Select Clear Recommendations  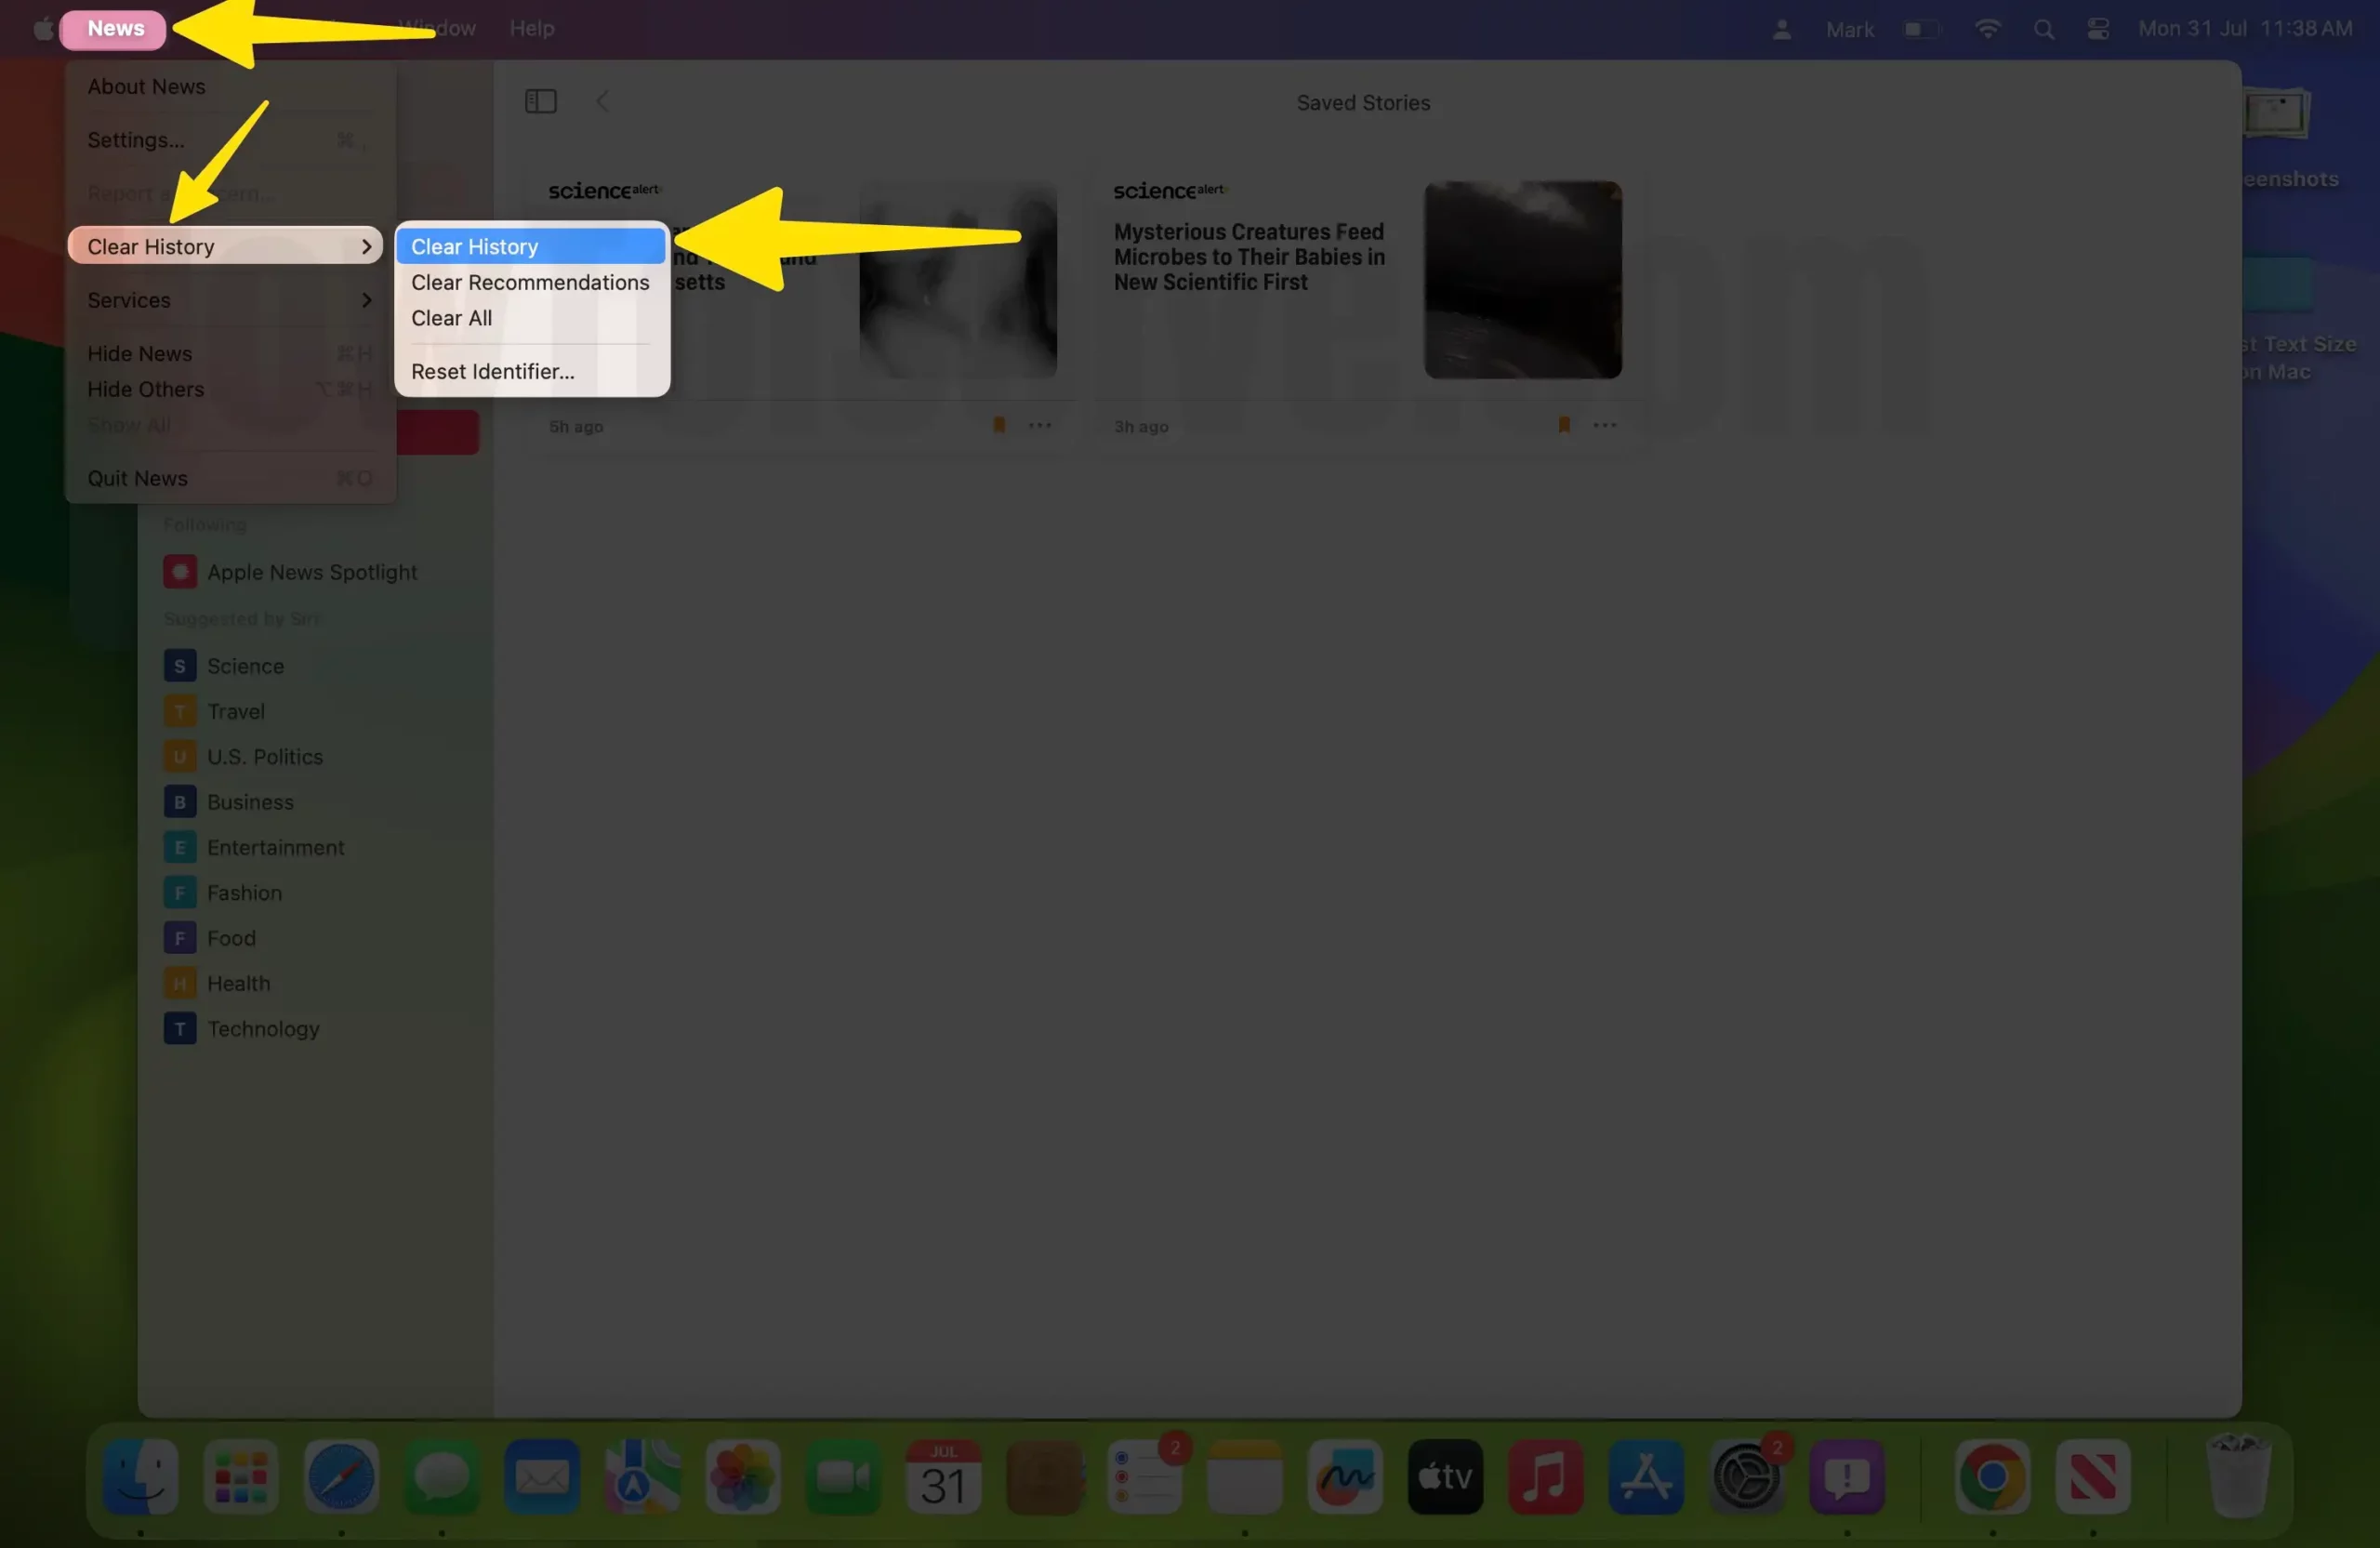click(x=531, y=282)
